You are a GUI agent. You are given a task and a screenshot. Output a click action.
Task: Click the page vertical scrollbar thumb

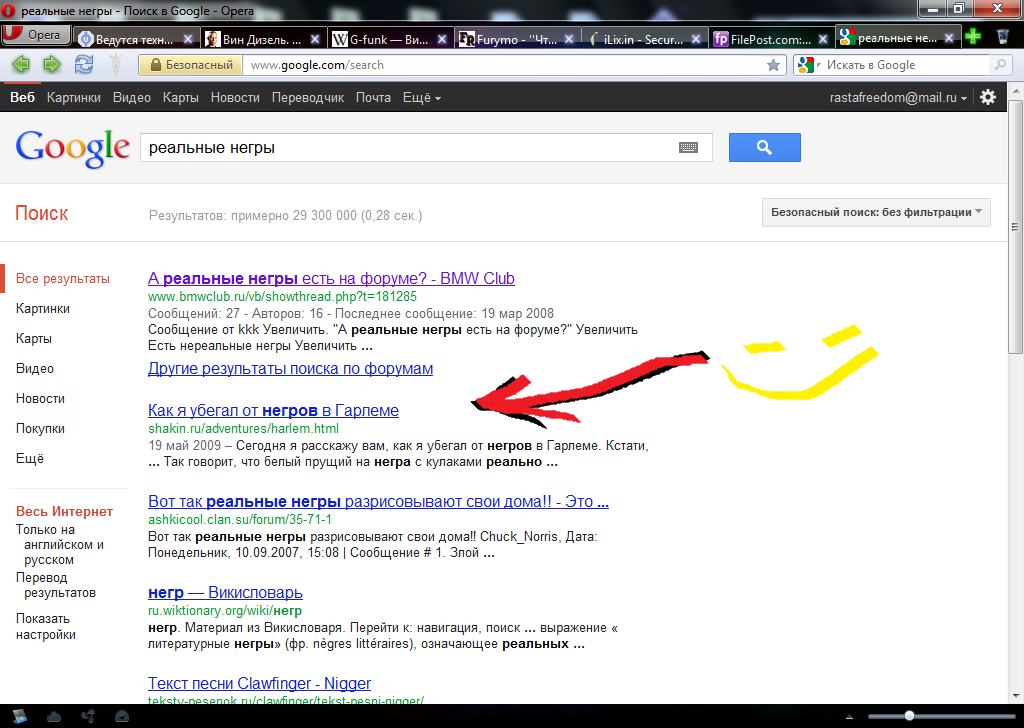pos(1015,227)
